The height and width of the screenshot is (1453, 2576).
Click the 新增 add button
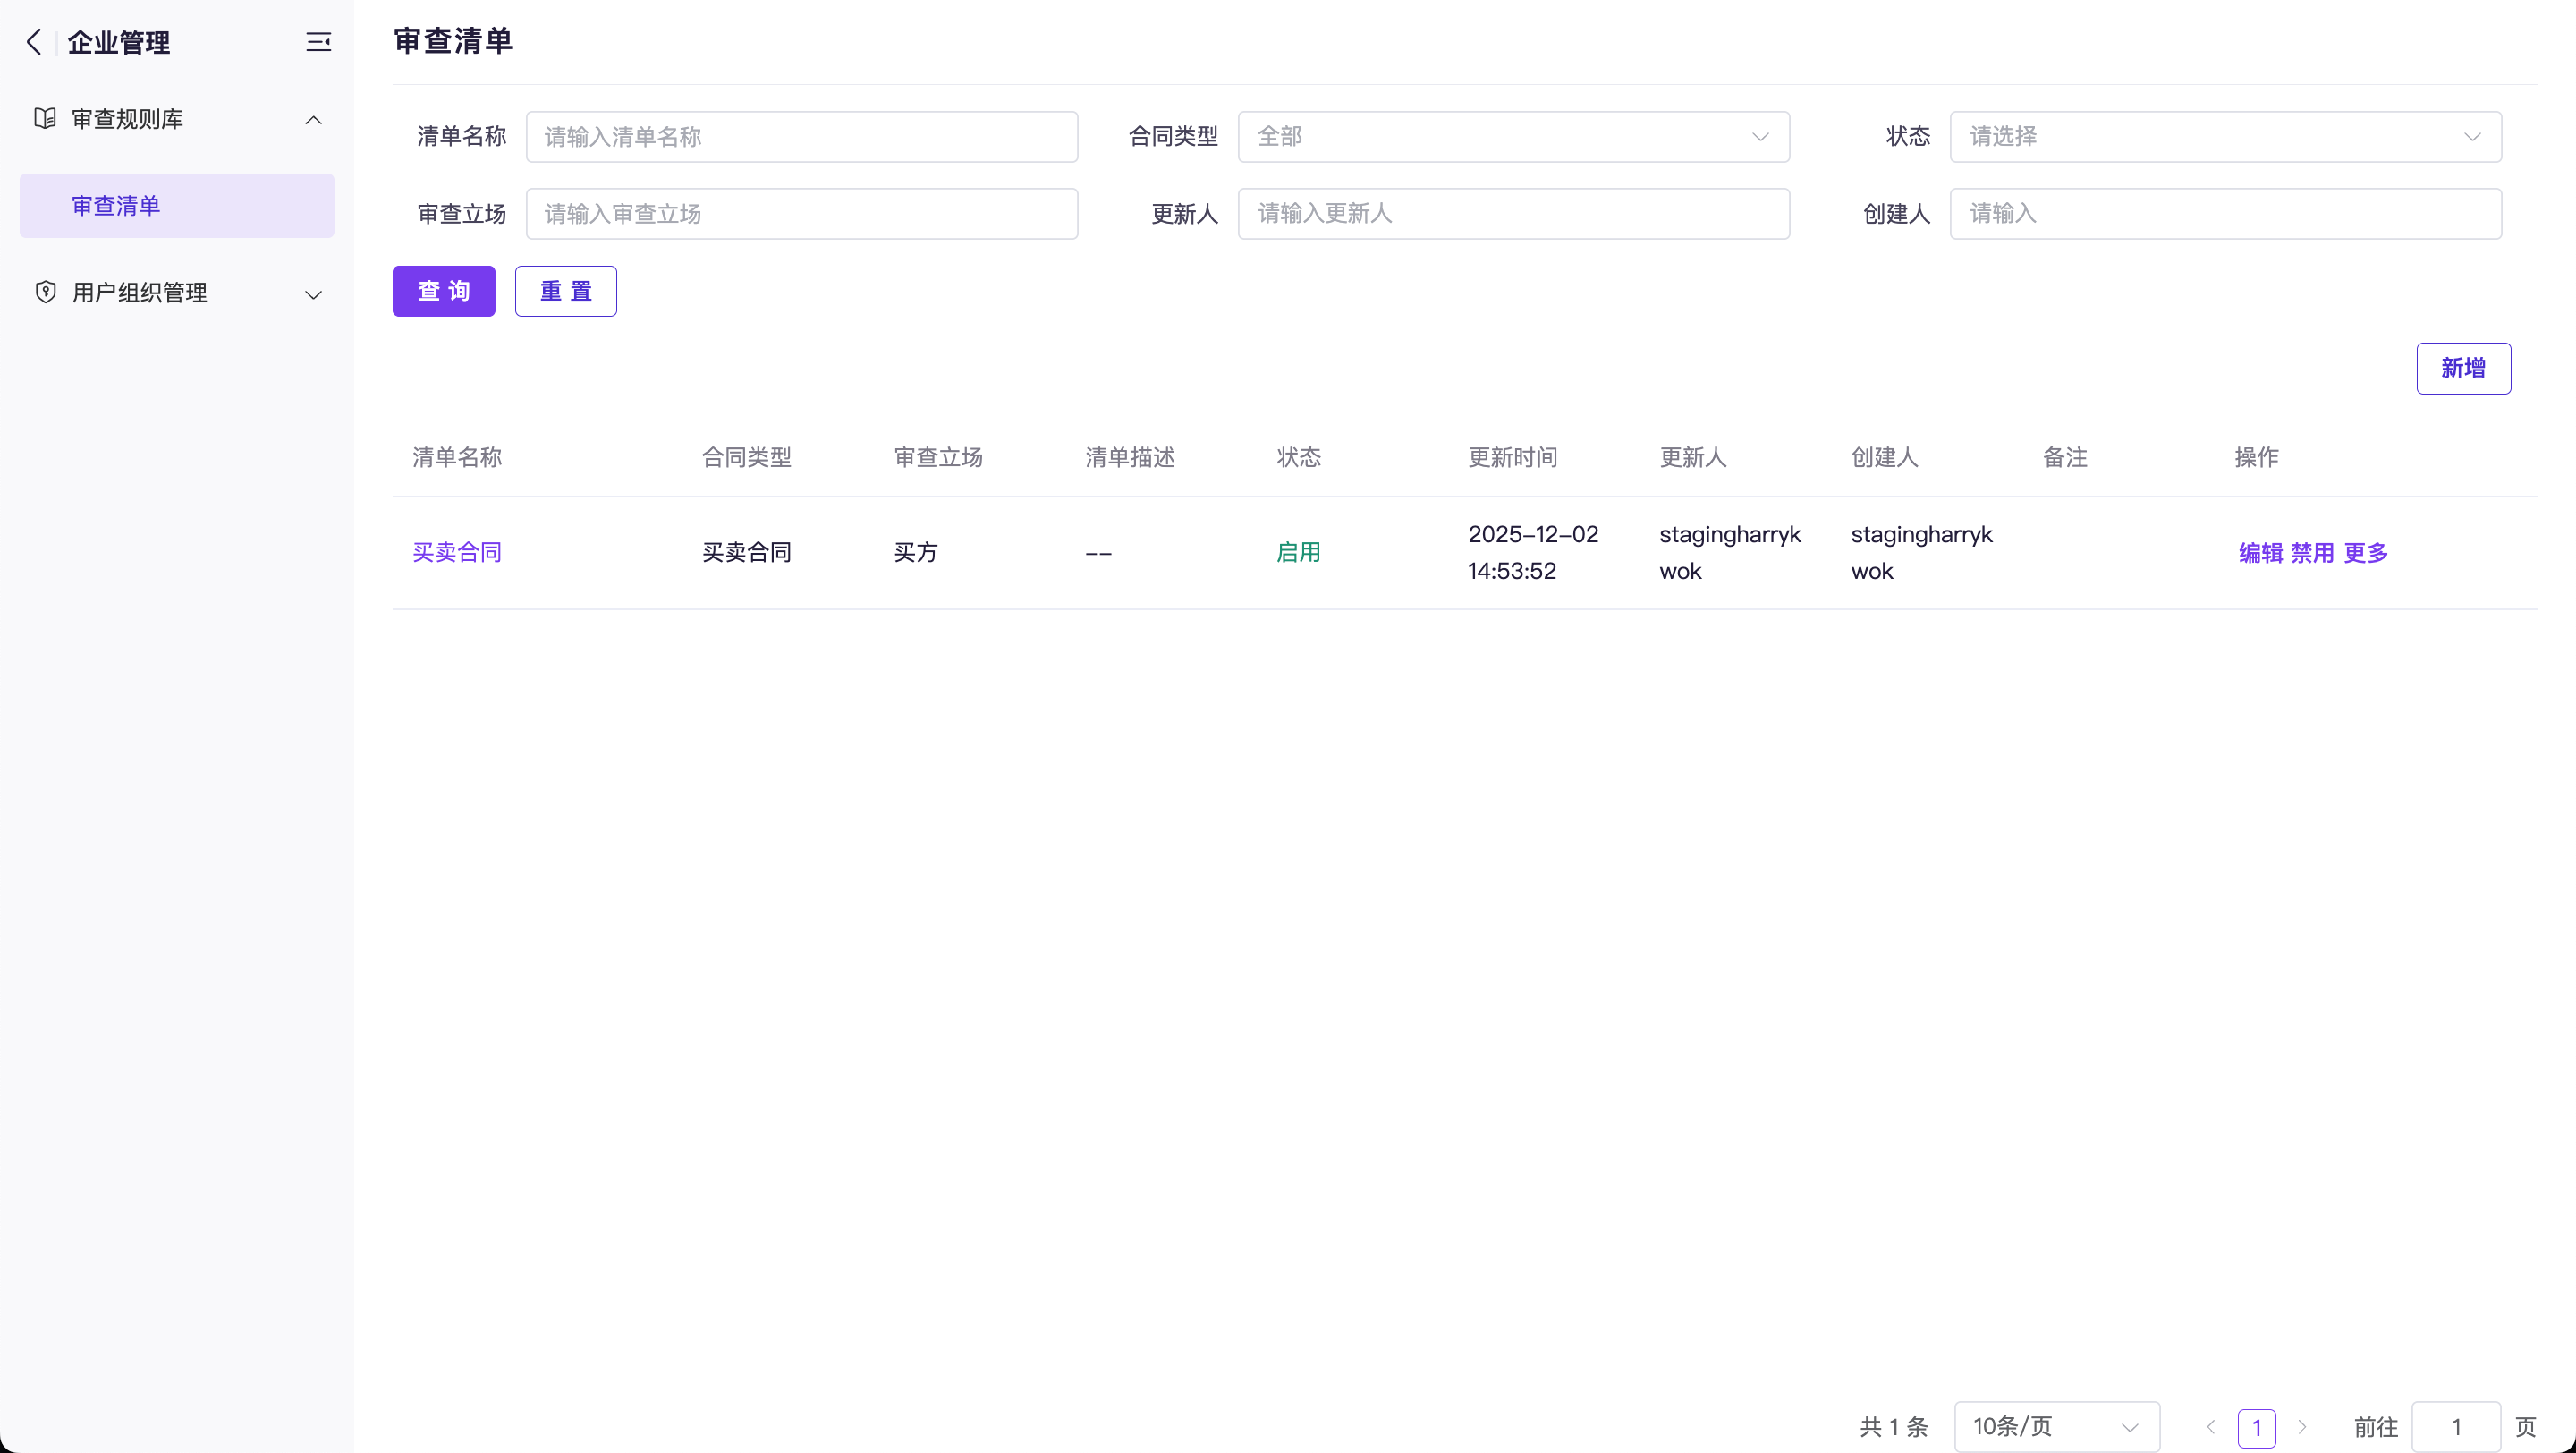(2463, 368)
